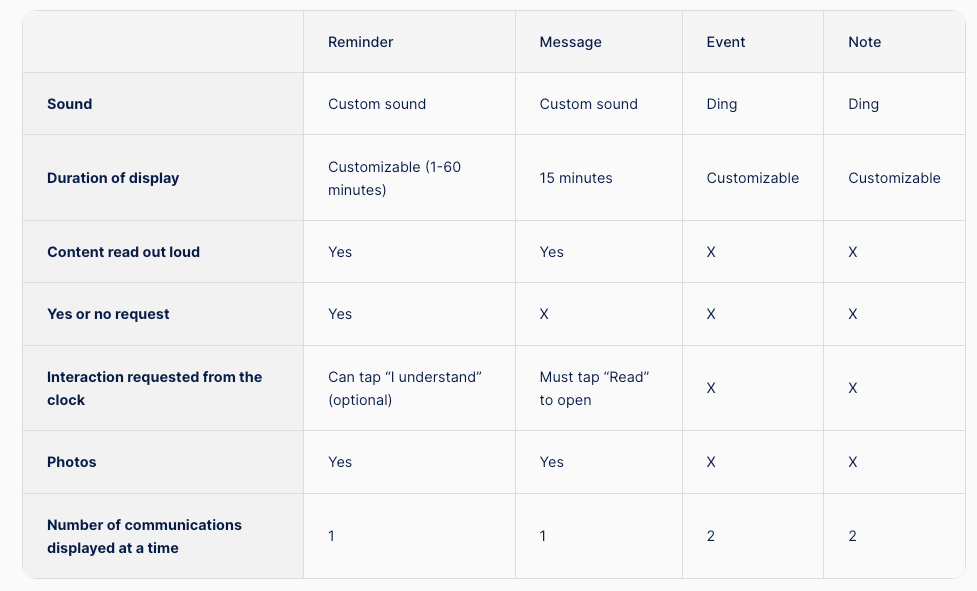Click Ding in the Event column
The image size is (977, 591).
722,104
